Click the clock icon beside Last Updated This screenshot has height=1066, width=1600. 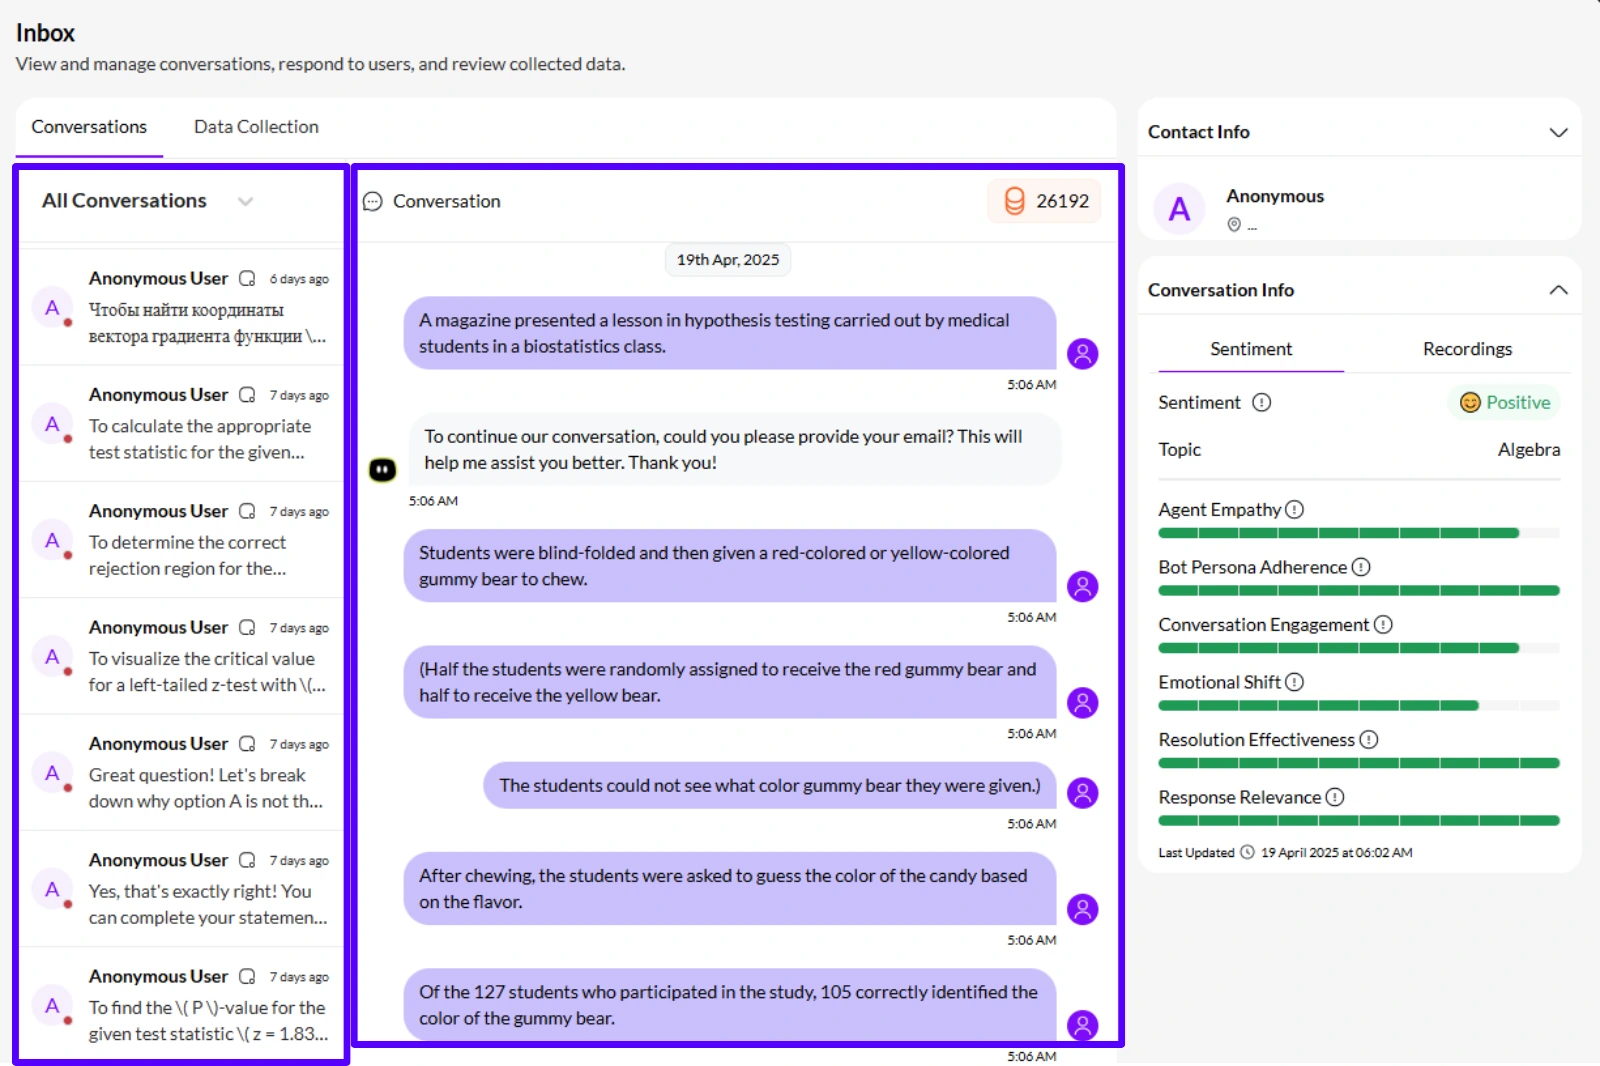(1247, 853)
